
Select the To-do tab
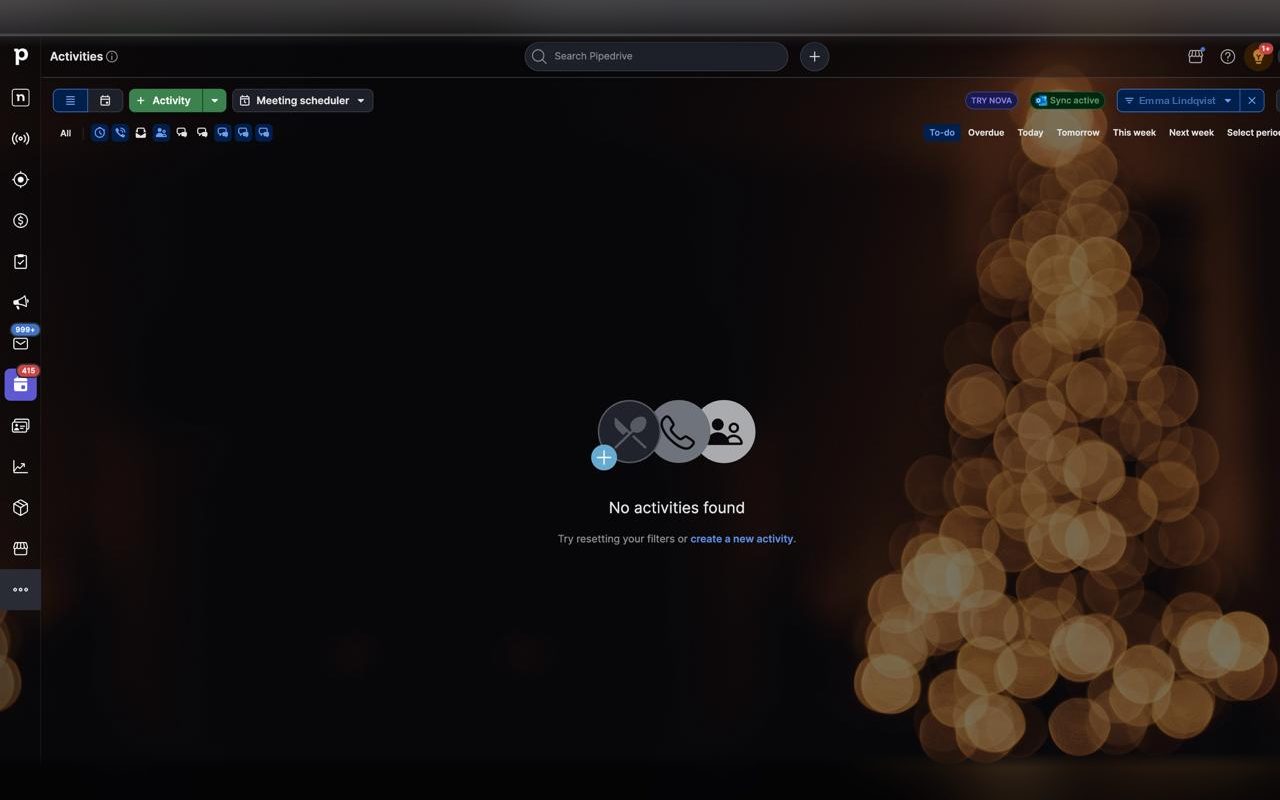[x=942, y=133]
